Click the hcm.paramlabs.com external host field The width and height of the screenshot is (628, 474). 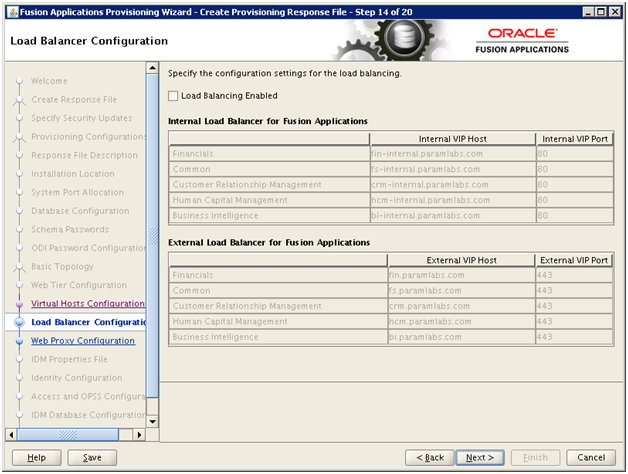click(x=461, y=321)
